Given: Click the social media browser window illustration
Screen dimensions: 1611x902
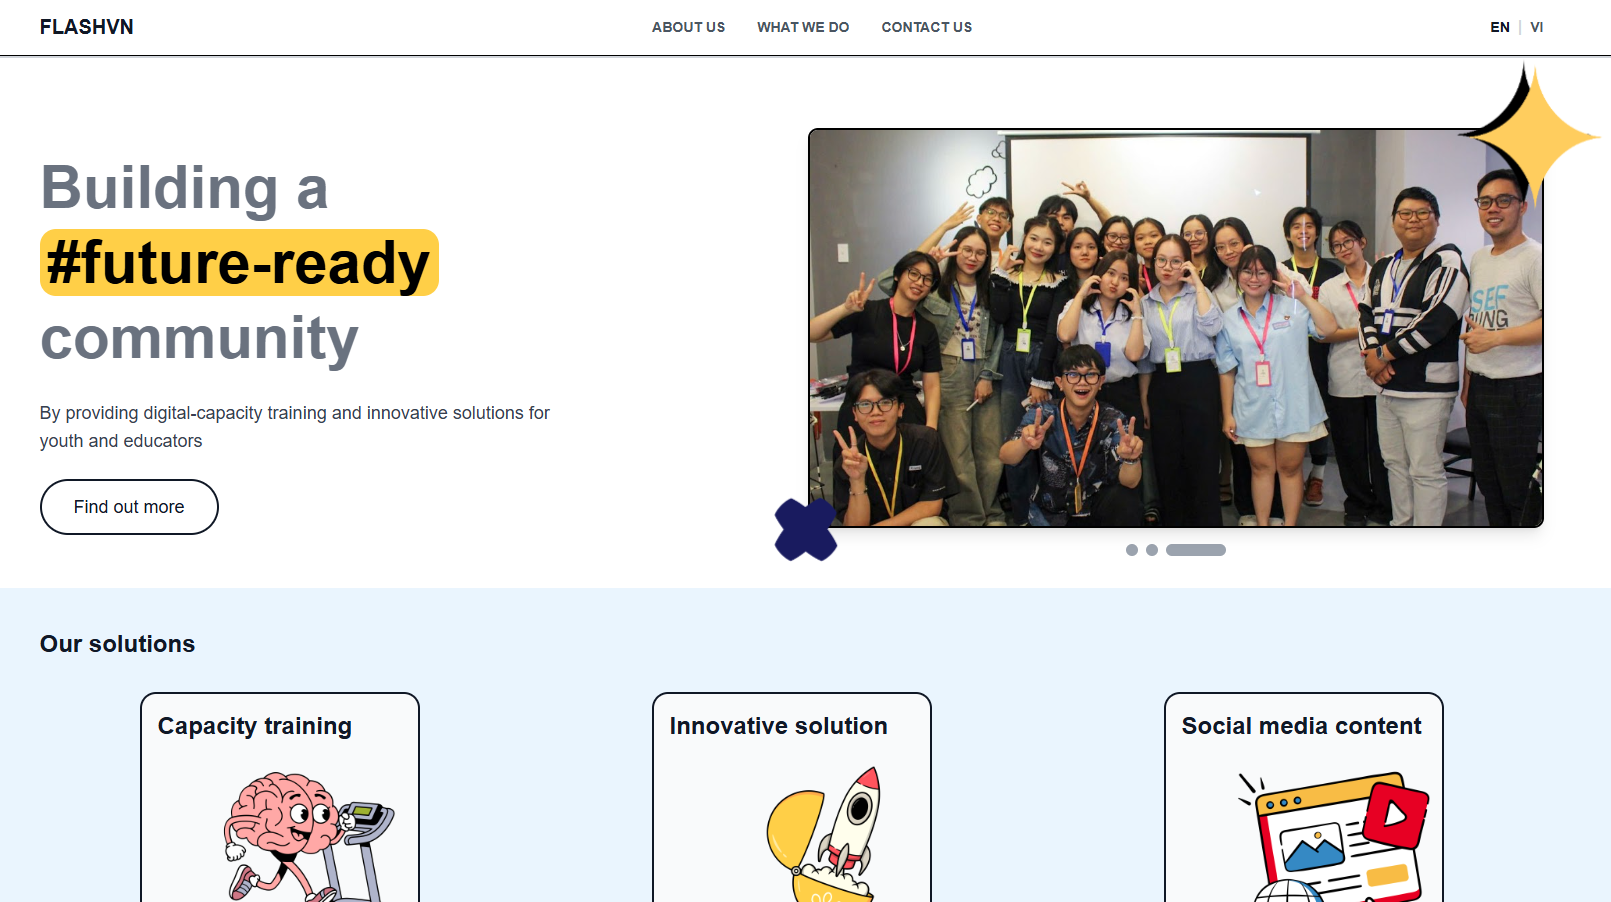Looking at the screenshot, I should click(x=1333, y=838).
